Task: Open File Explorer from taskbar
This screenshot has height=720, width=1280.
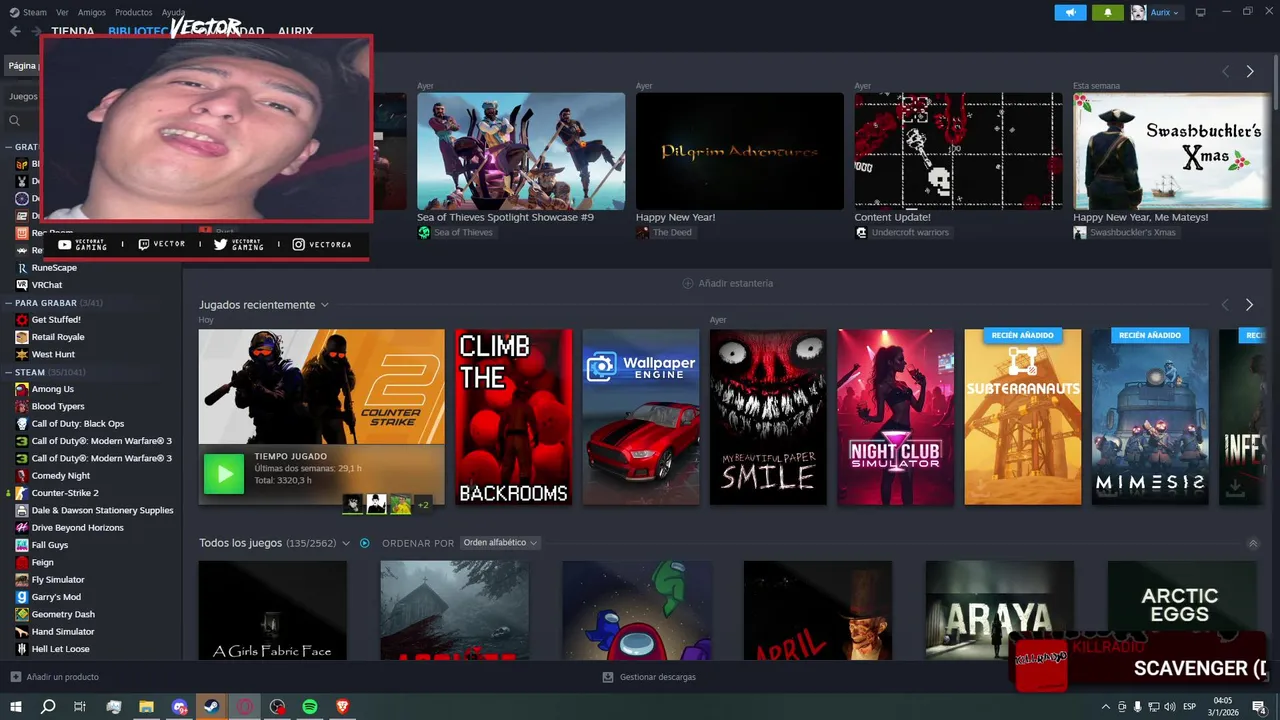Action: [x=146, y=706]
